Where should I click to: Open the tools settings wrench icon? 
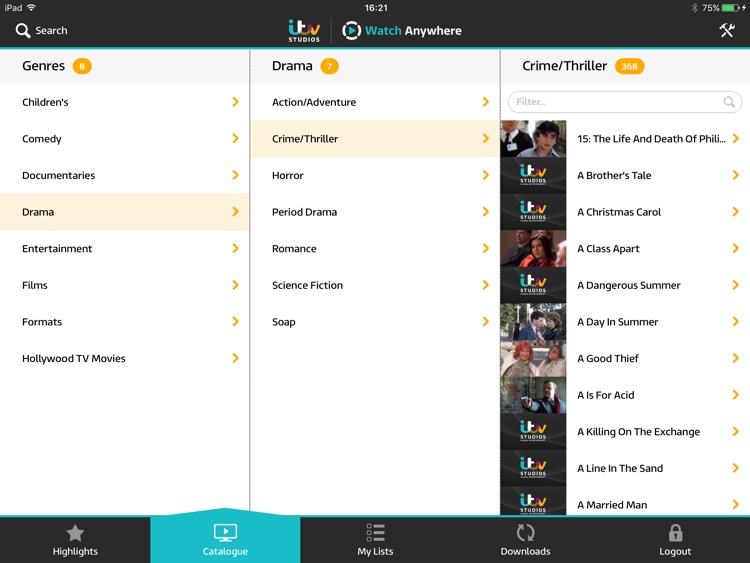click(727, 30)
